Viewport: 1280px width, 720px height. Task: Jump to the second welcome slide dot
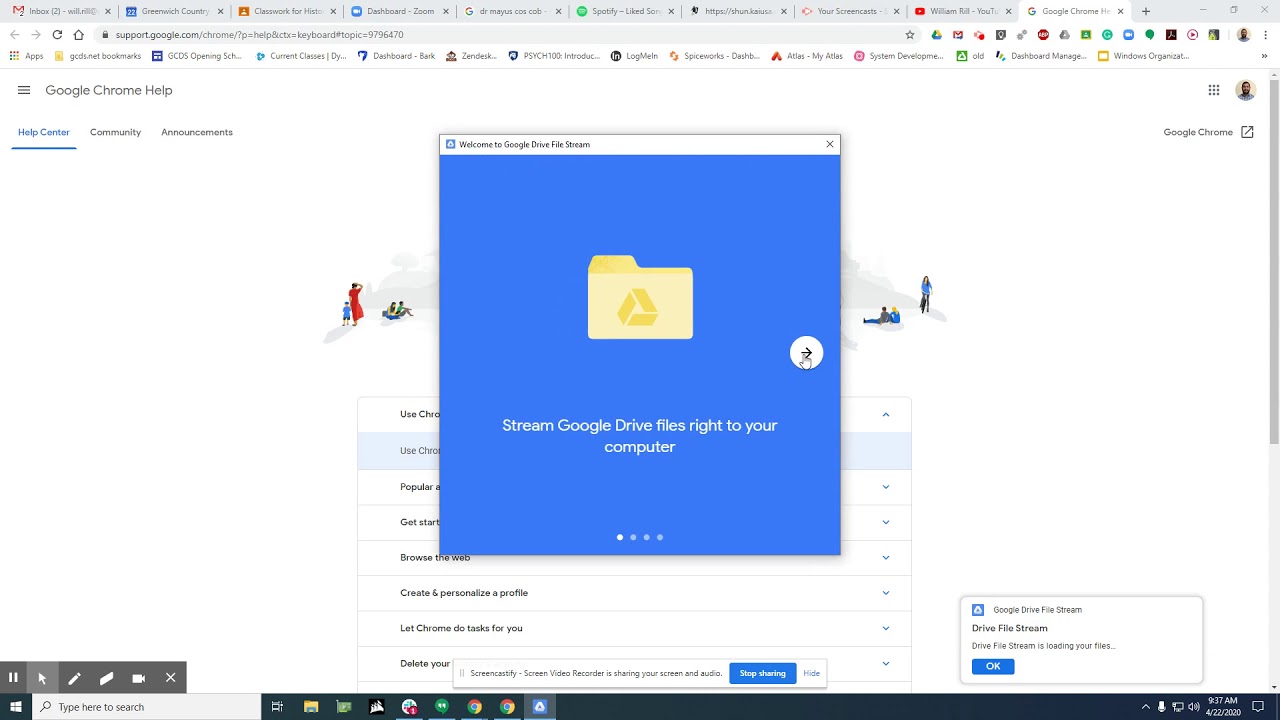coord(633,537)
